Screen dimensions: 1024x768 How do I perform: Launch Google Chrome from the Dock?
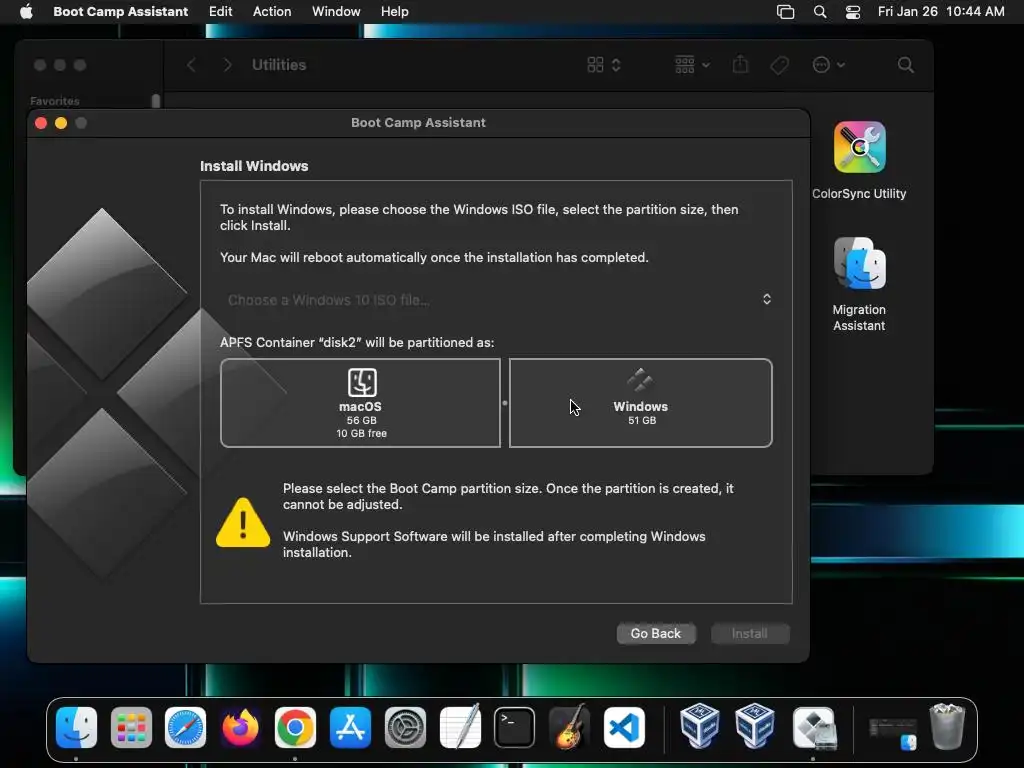coord(295,728)
